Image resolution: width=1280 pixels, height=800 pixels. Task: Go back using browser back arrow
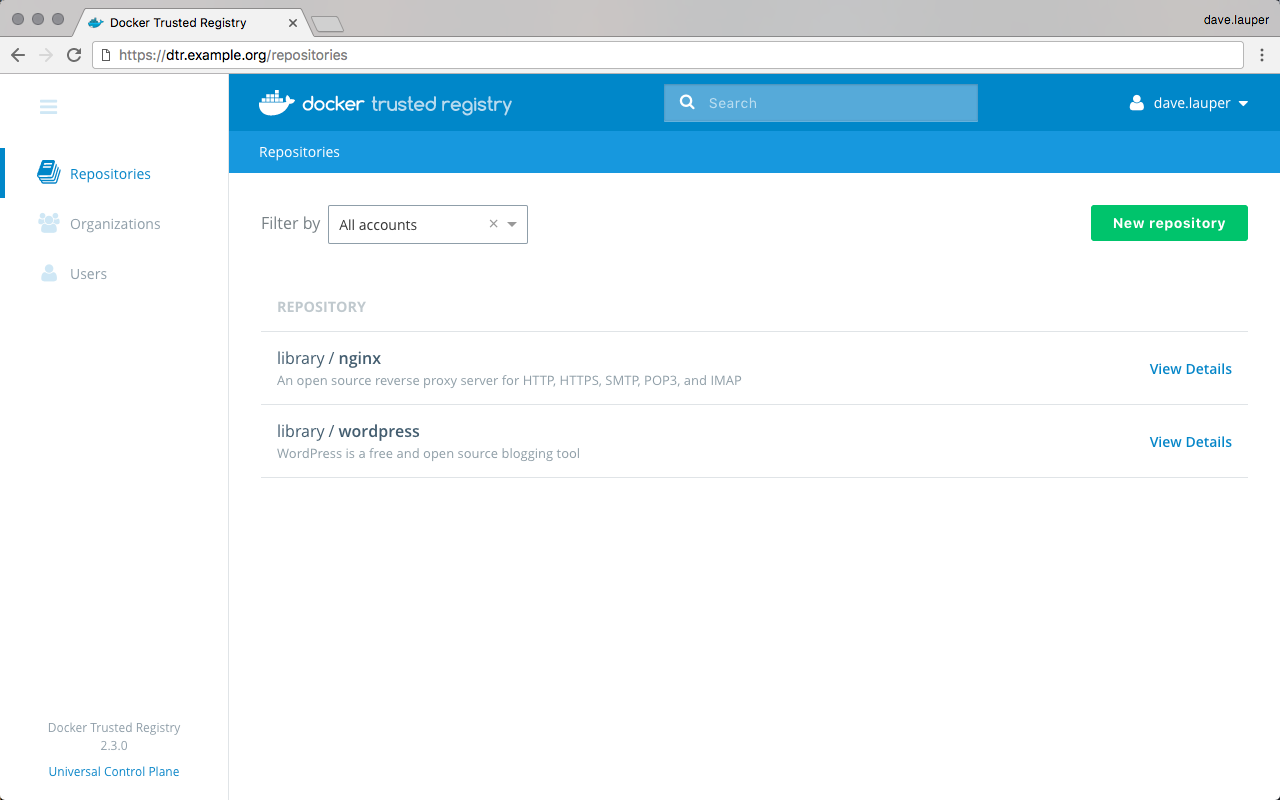(x=18, y=55)
